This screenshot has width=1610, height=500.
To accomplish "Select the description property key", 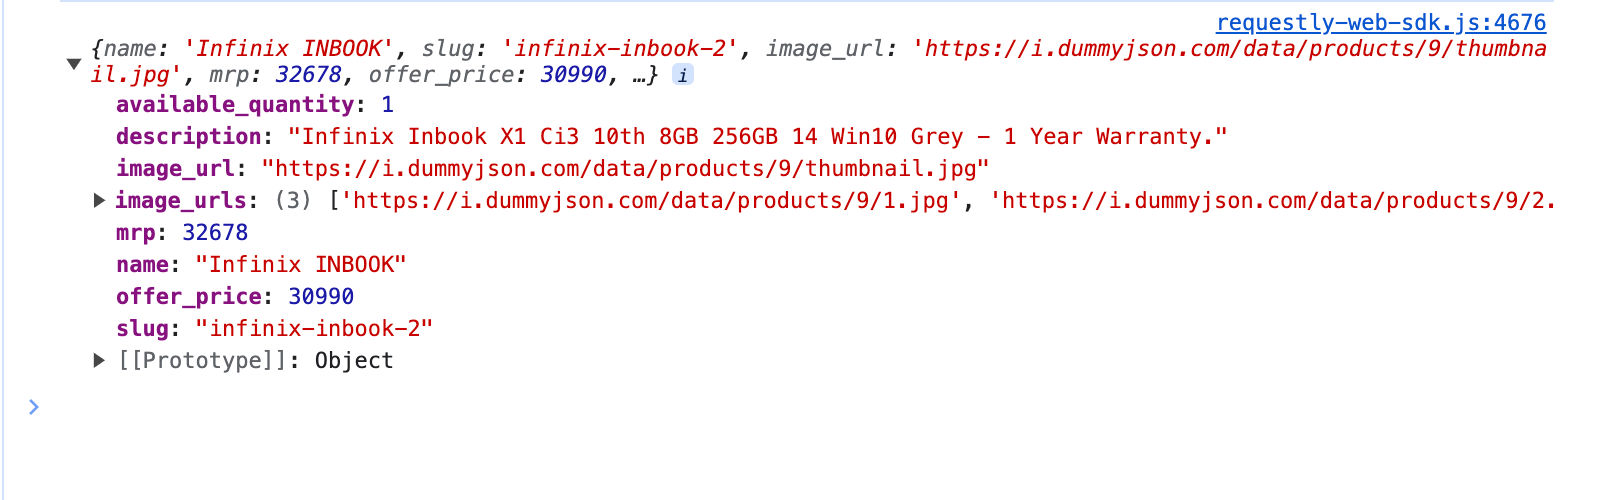I will [x=188, y=136].
